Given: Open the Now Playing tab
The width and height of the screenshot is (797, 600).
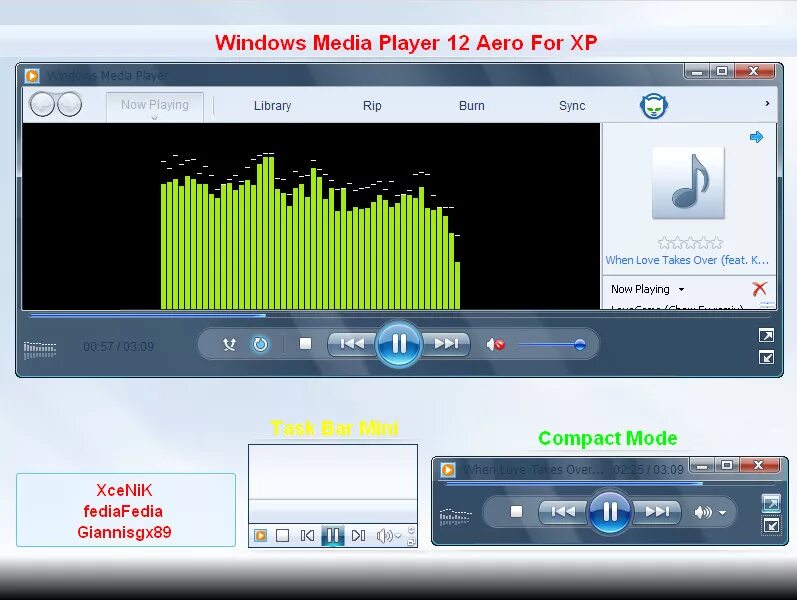Looking at the screenshot, I should (155, 105).
